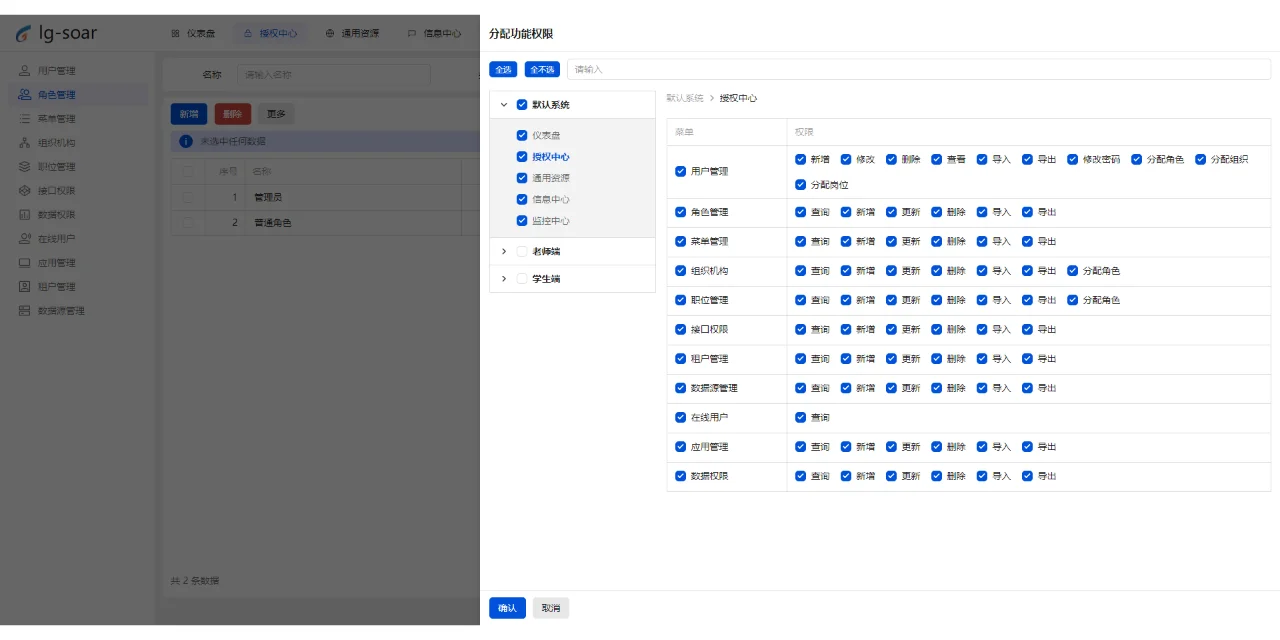Focus the 请输入 search field in drawer

click(919, 69)
